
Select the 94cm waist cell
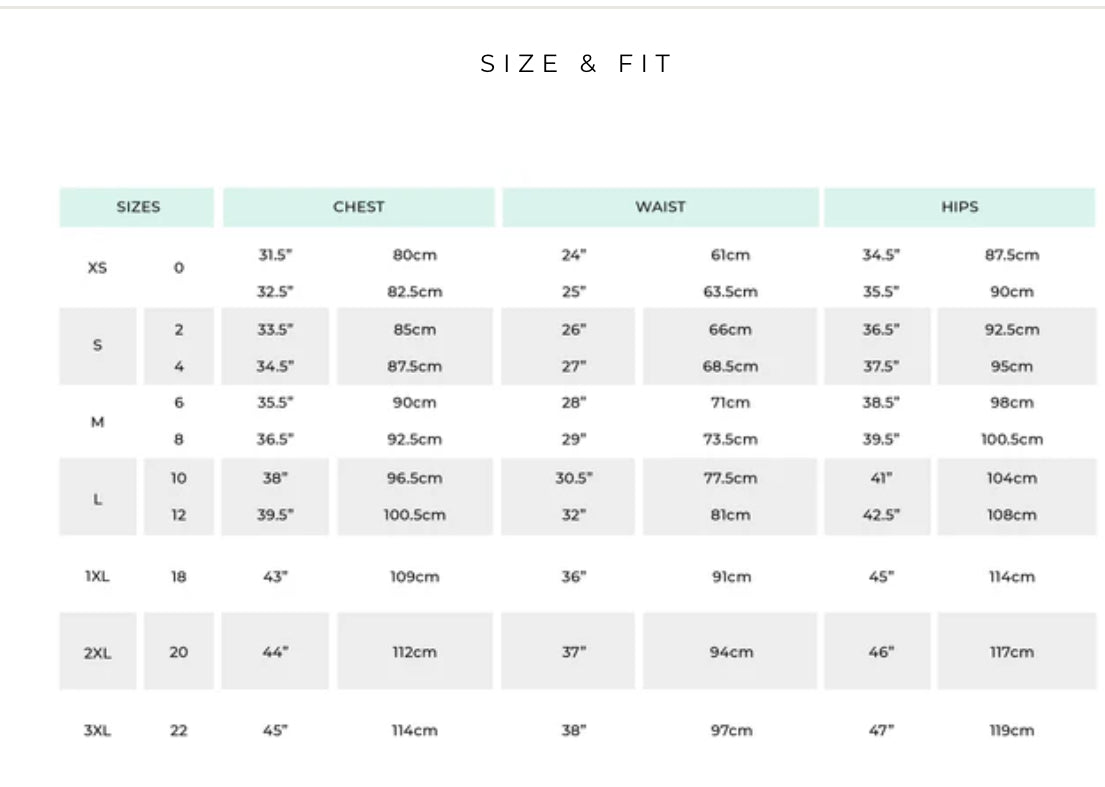coord(731,652)
